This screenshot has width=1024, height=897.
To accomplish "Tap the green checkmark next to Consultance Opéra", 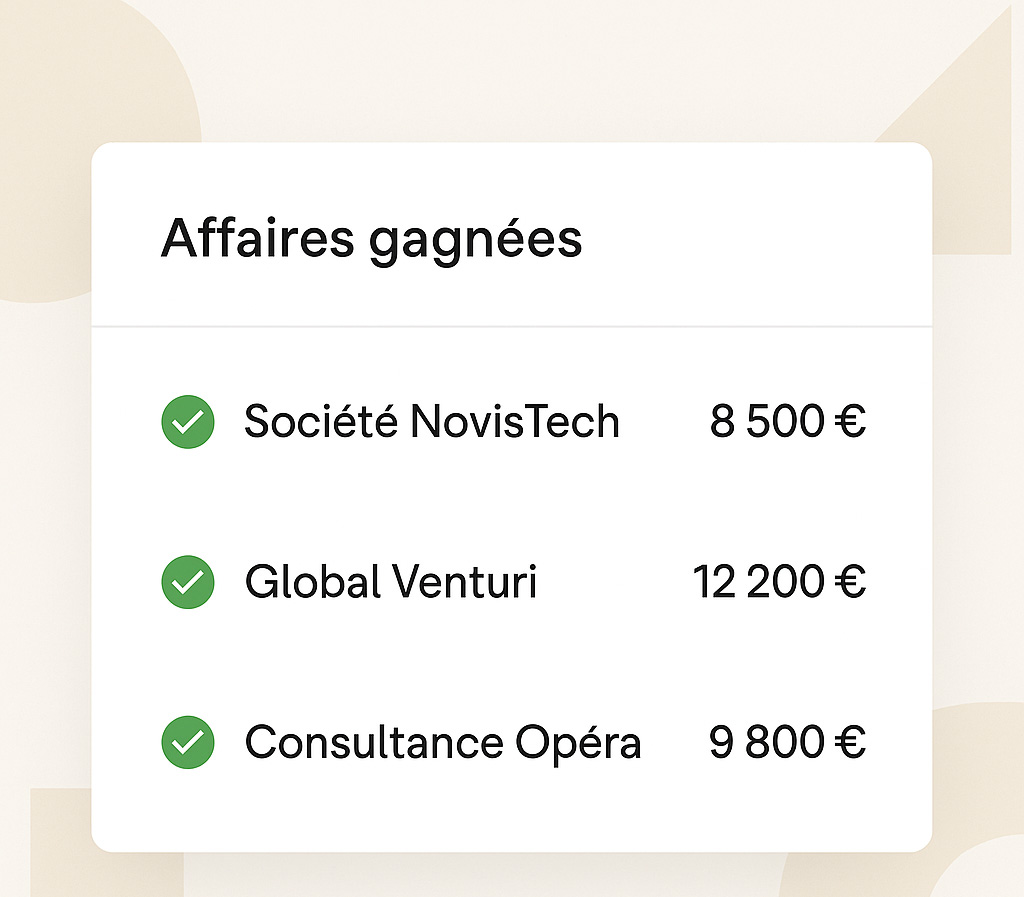I will (188, 742).
